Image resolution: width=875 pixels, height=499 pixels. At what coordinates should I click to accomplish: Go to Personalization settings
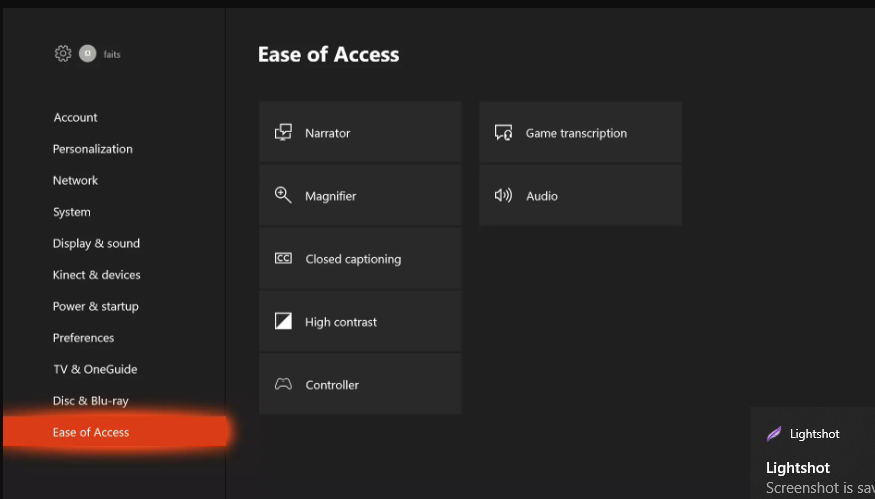93,149
